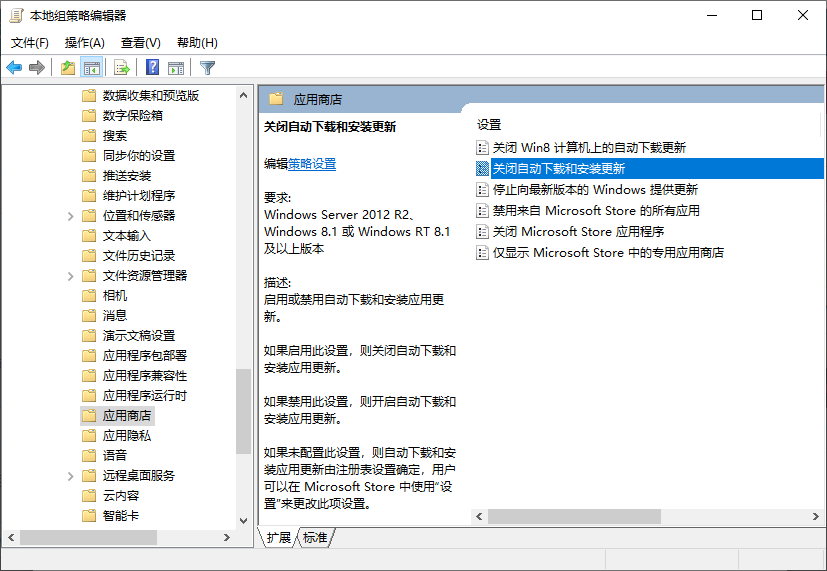Screen dimensions: 827x571
Task: Open the 帮助(H) menu
Action: [x=197, y=43]
